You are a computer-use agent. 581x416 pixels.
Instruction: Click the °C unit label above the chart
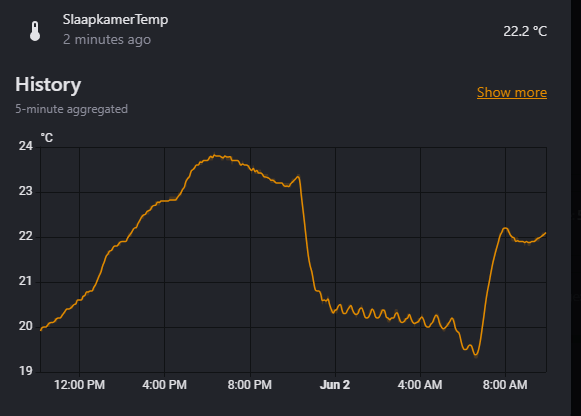pos(47,138)
